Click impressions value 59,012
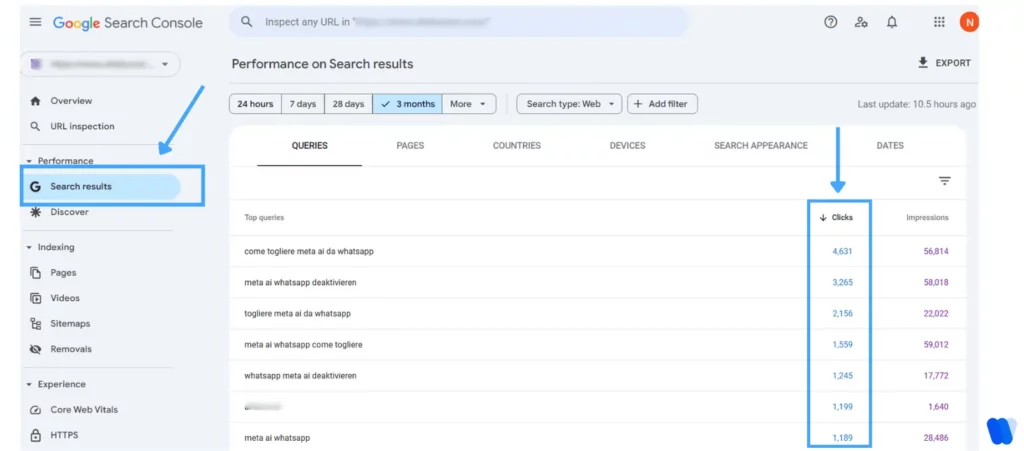Screen dimensions: 1024x451 click(x=936, y=345)
